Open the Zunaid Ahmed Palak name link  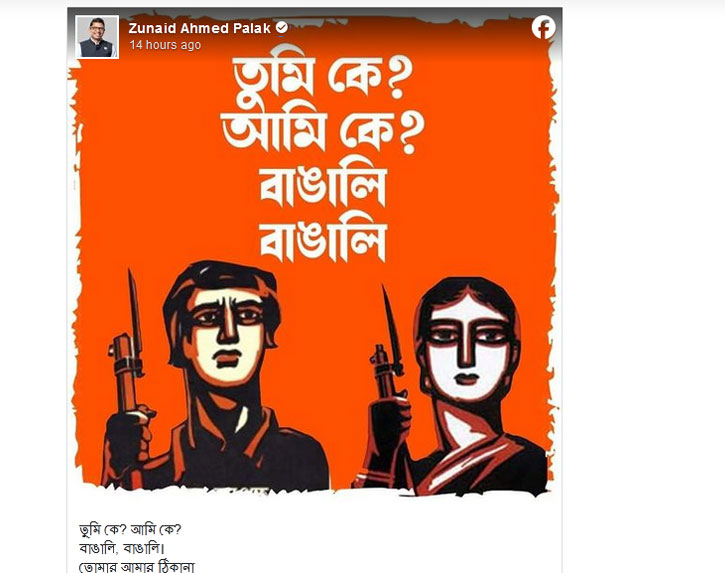pyautogui.click(x=199, y=28)
